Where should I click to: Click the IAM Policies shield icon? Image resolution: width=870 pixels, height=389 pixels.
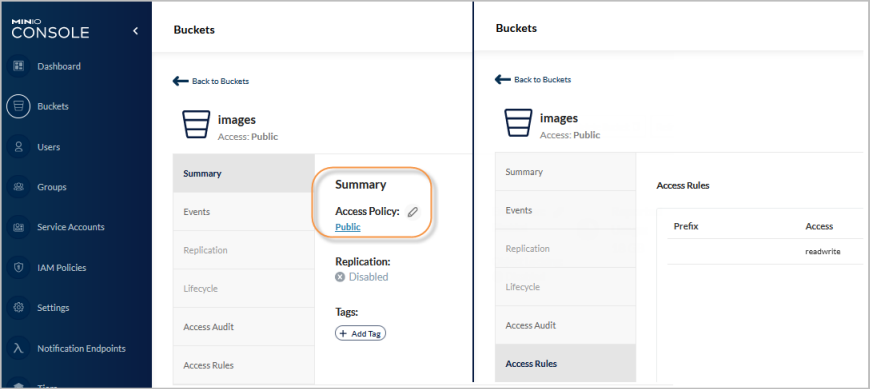(x=18, y=267)
